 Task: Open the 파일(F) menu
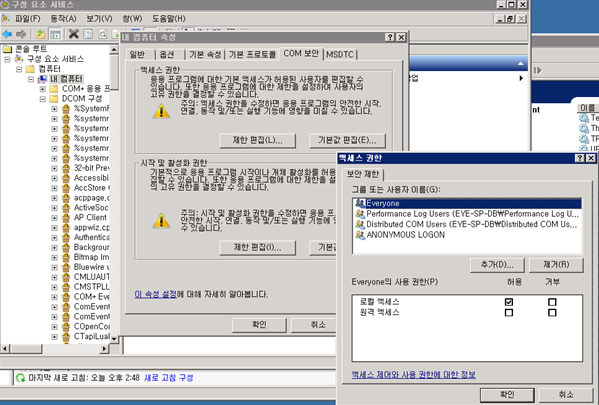coord(28,19)
